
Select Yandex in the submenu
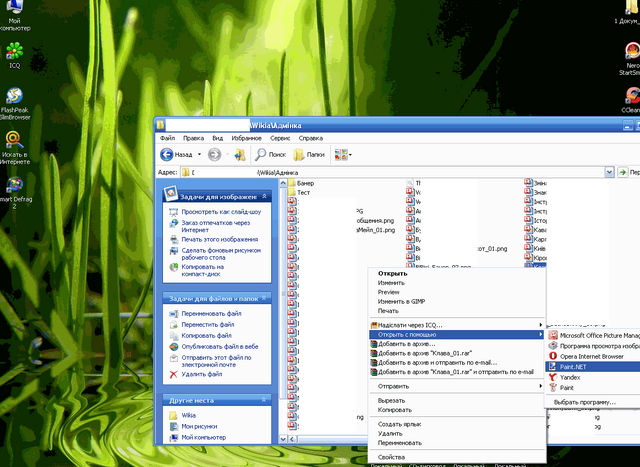click(x=593, y=377)
